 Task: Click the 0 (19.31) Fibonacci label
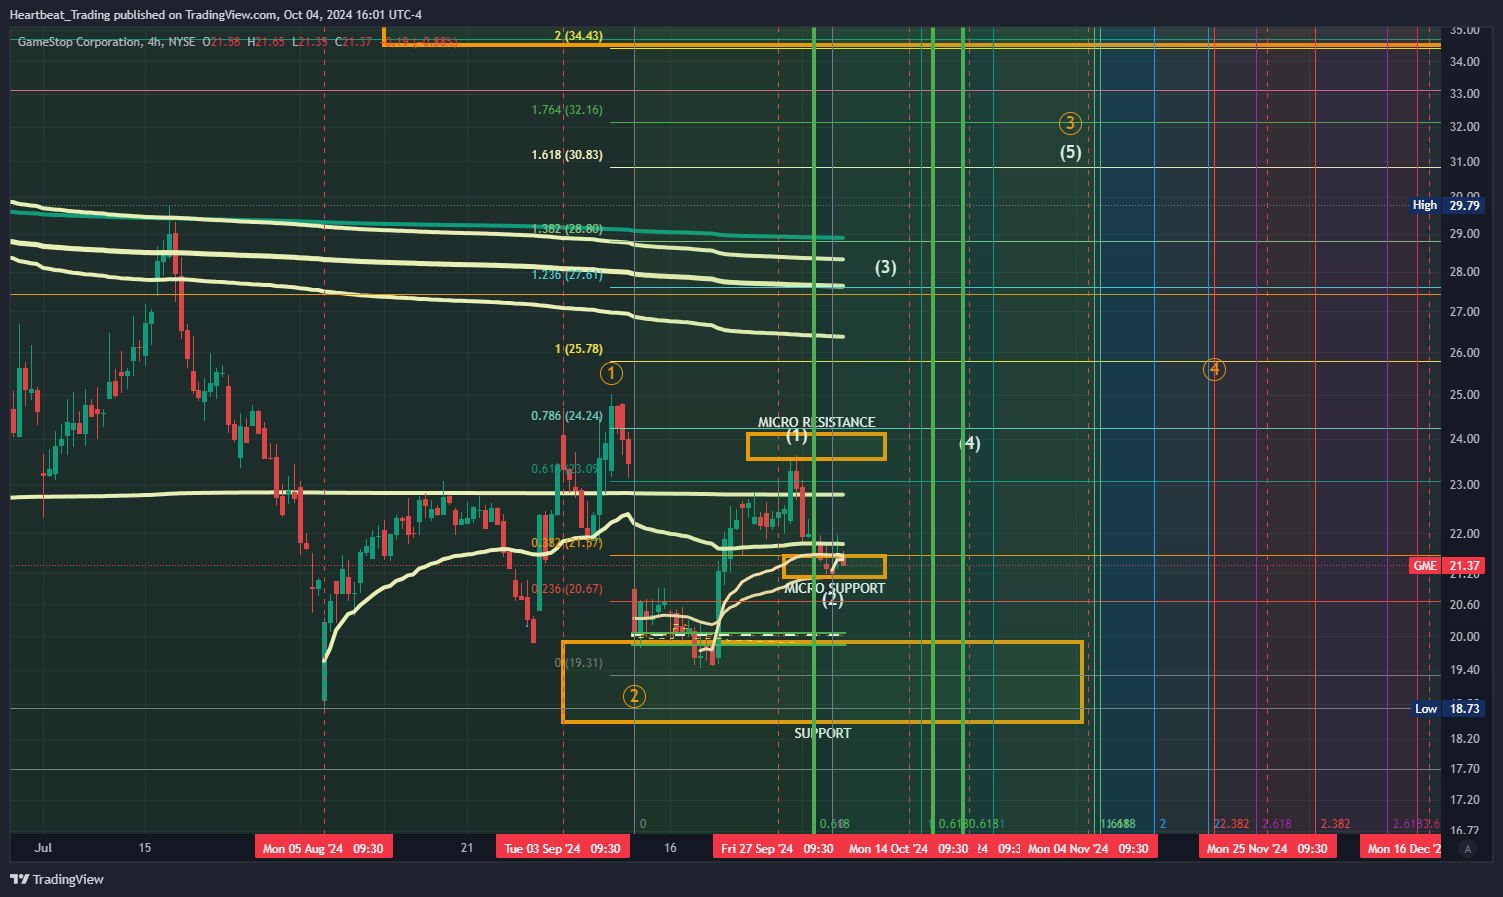tap(579, 663)
